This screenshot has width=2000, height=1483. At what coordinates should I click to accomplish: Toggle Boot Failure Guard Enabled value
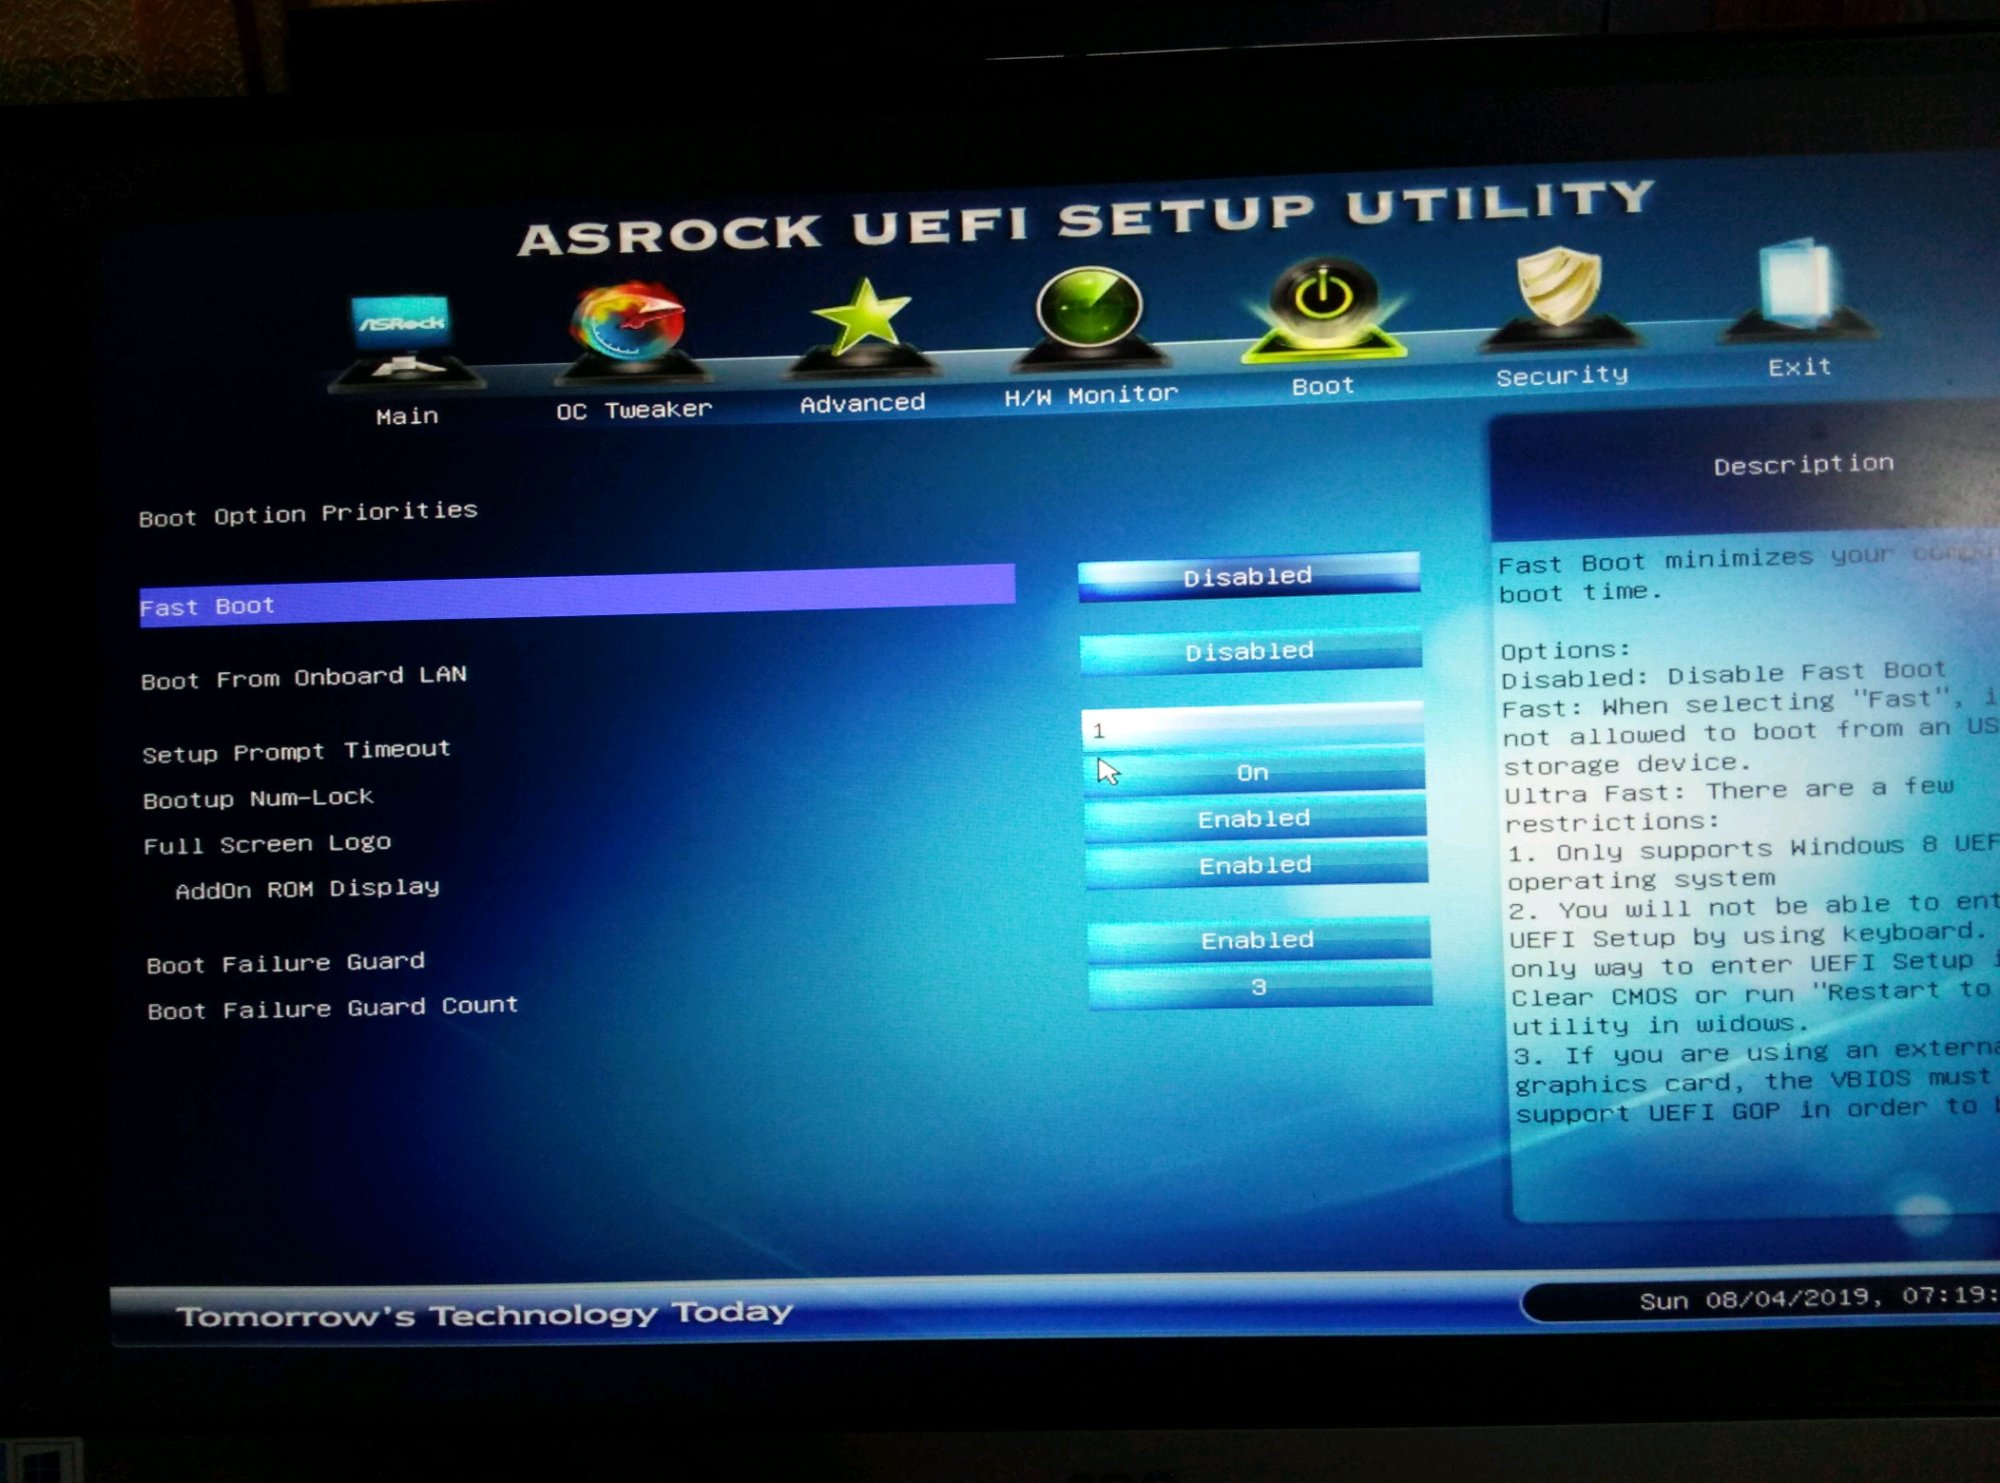click(1258, 940)
